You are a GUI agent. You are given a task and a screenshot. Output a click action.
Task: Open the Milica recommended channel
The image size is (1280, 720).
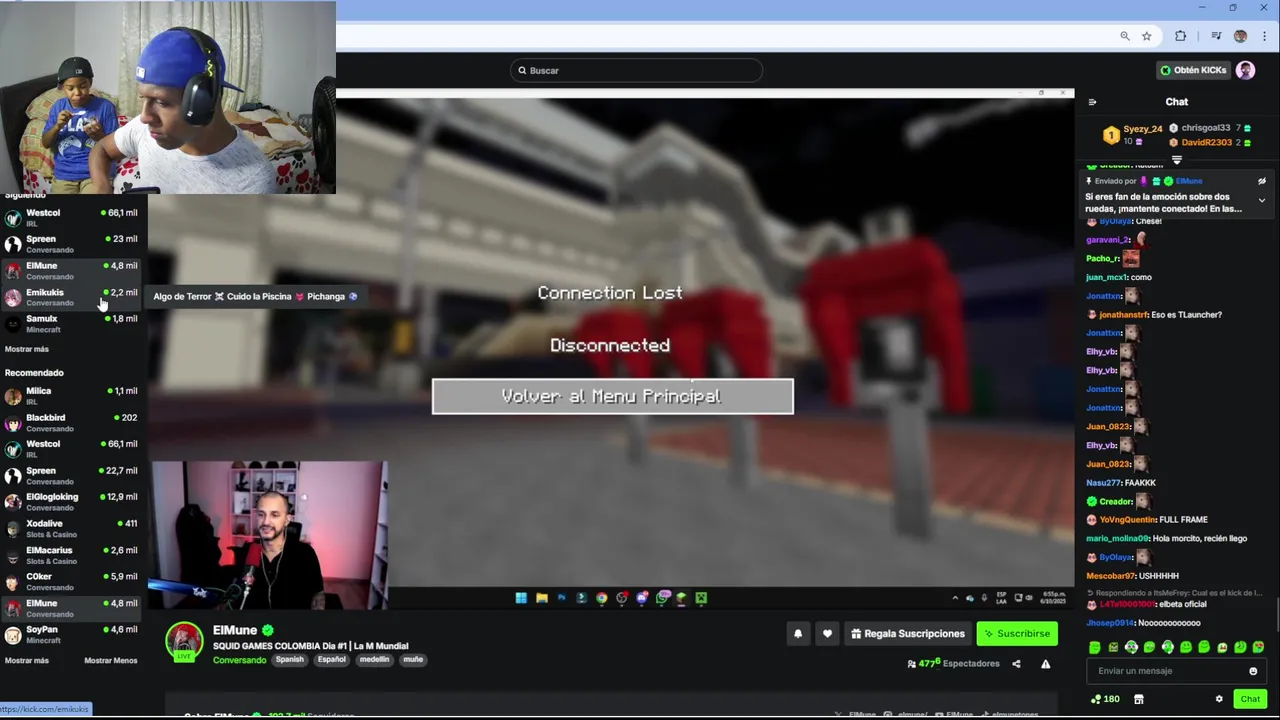[x=72, y=396]
